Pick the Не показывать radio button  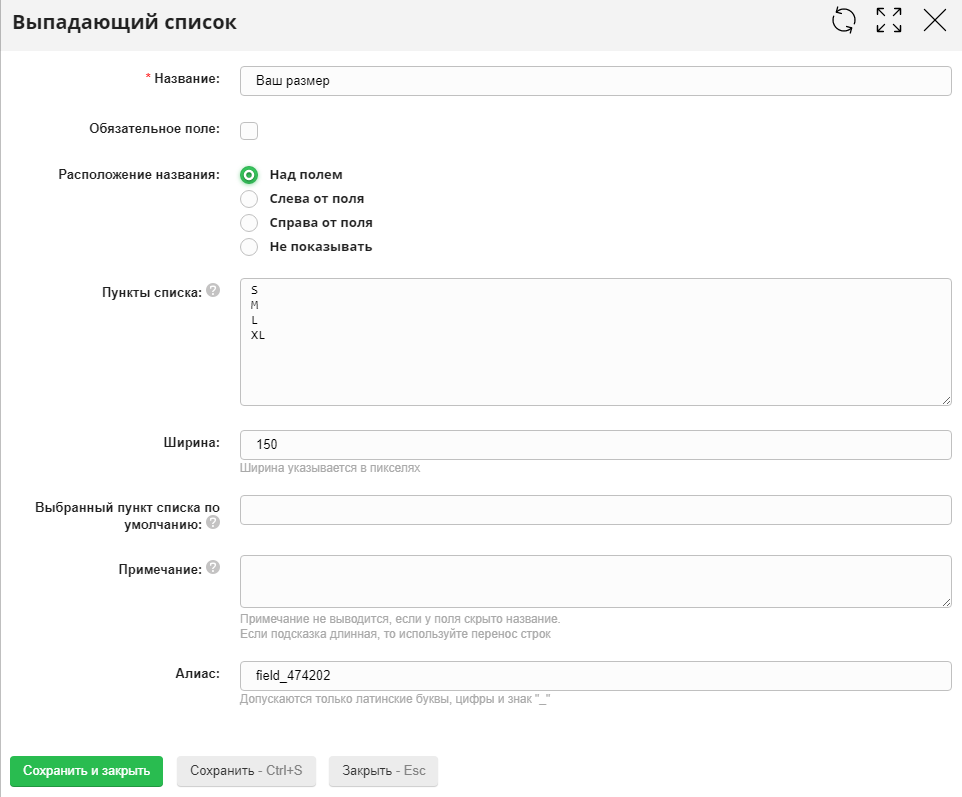click(x=249, y=247)
